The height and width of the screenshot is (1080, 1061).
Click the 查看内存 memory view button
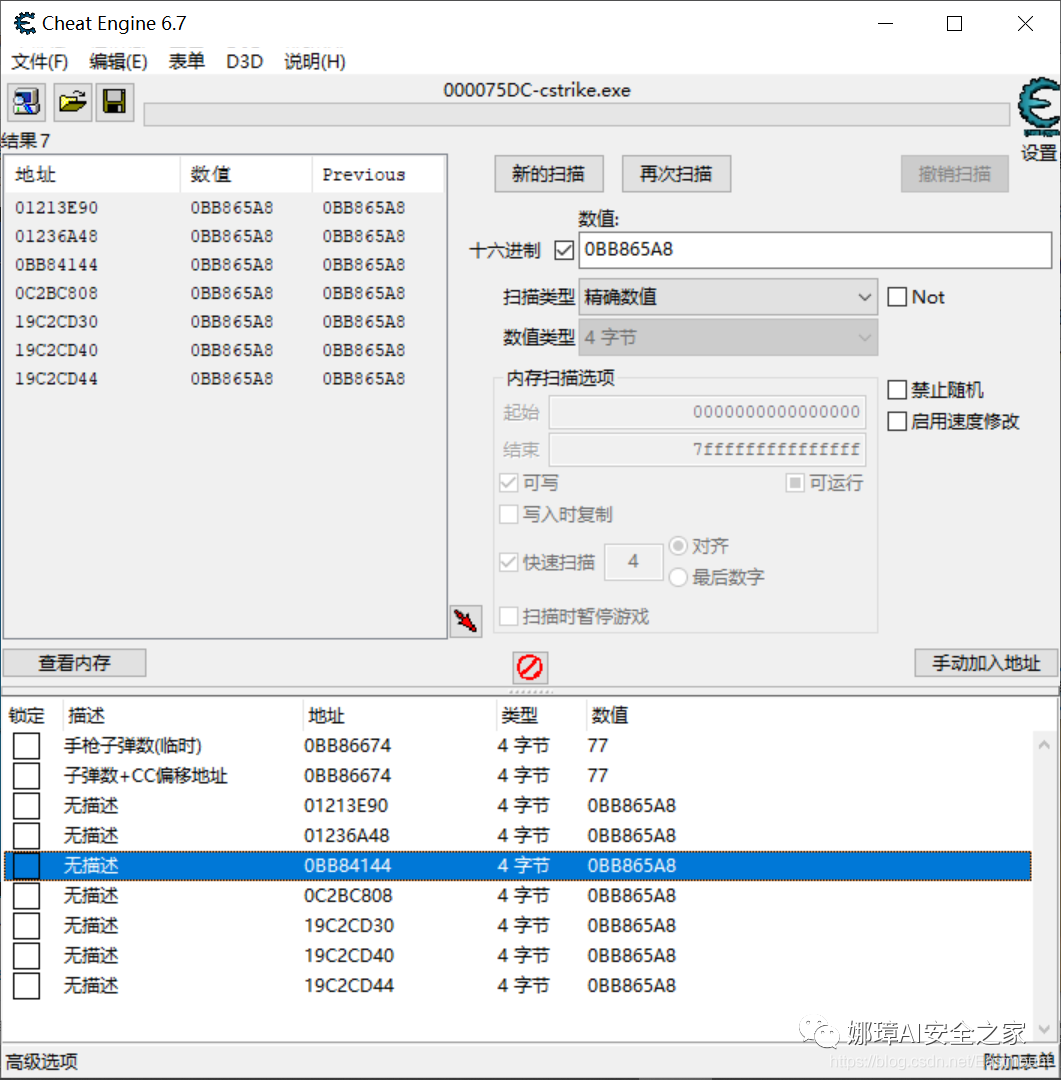point(74,663)
